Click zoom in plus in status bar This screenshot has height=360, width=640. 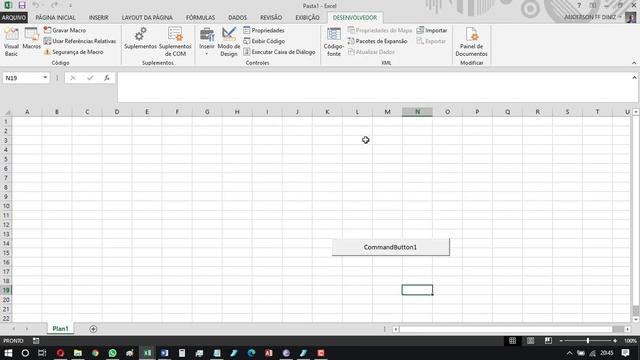point(615,340)
